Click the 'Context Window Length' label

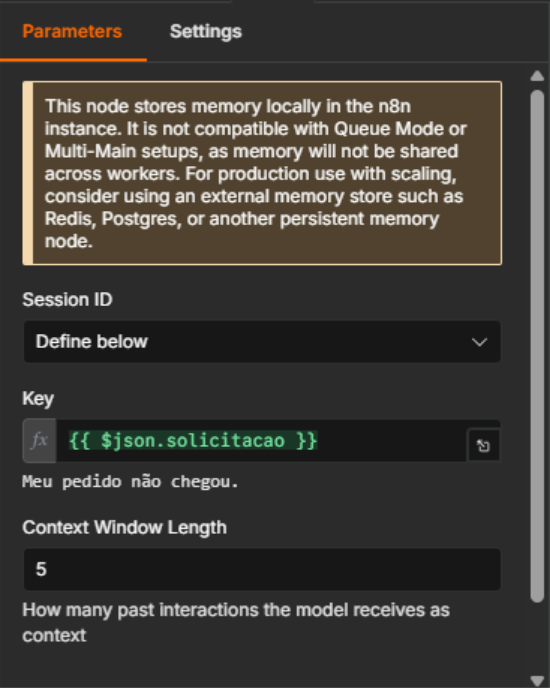(125, 527)
